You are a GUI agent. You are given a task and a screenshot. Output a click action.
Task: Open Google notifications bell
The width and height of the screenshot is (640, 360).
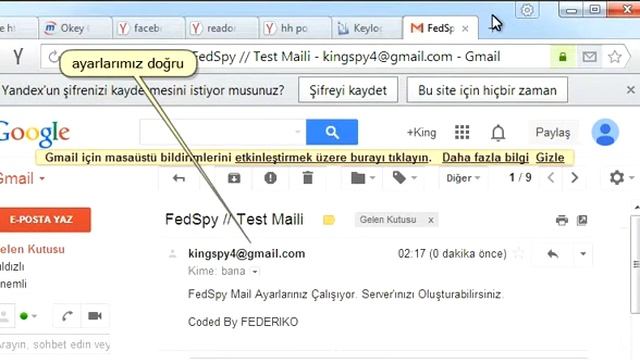point(498,133)
